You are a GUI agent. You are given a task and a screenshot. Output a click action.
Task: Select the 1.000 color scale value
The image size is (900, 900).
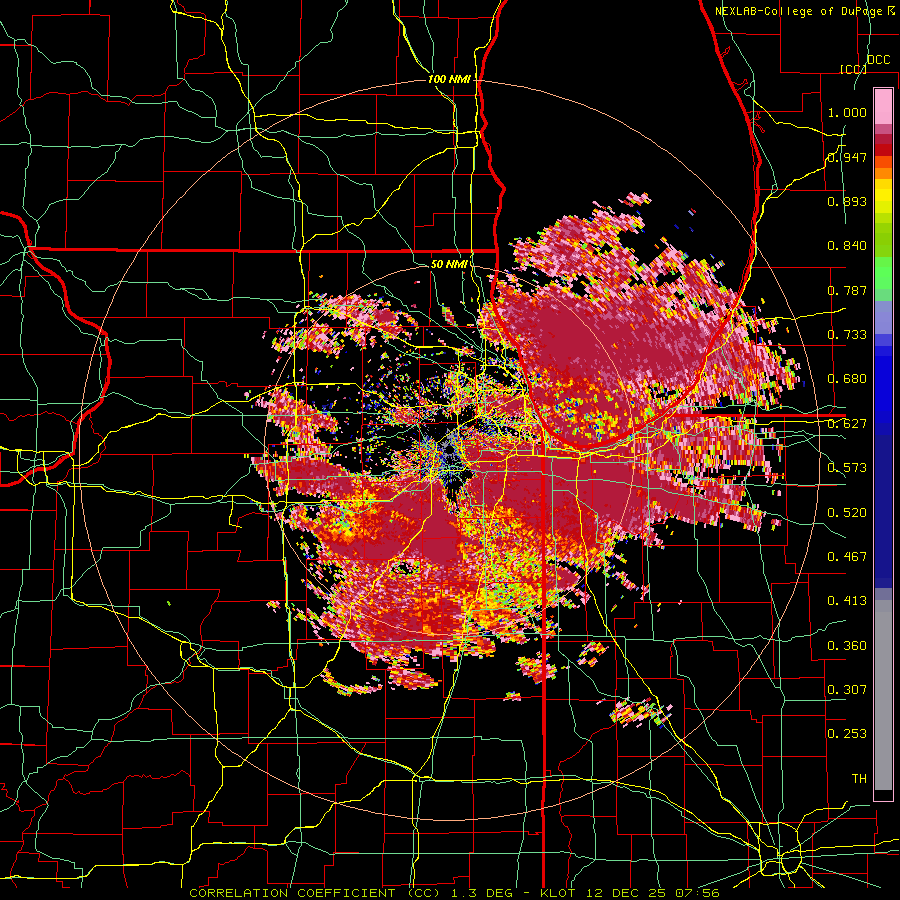point(847,112)
